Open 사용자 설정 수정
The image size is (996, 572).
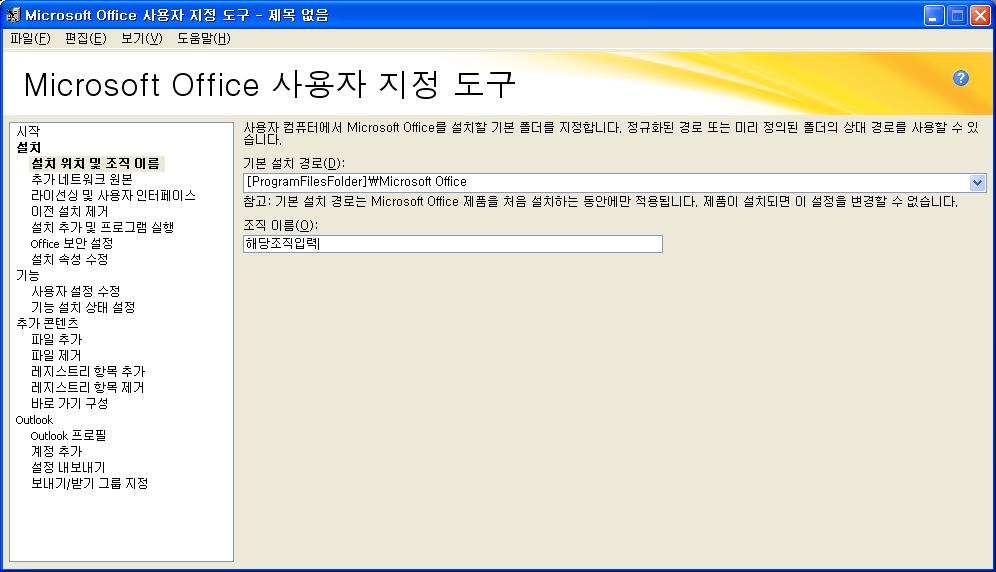[x=76, y=291]
